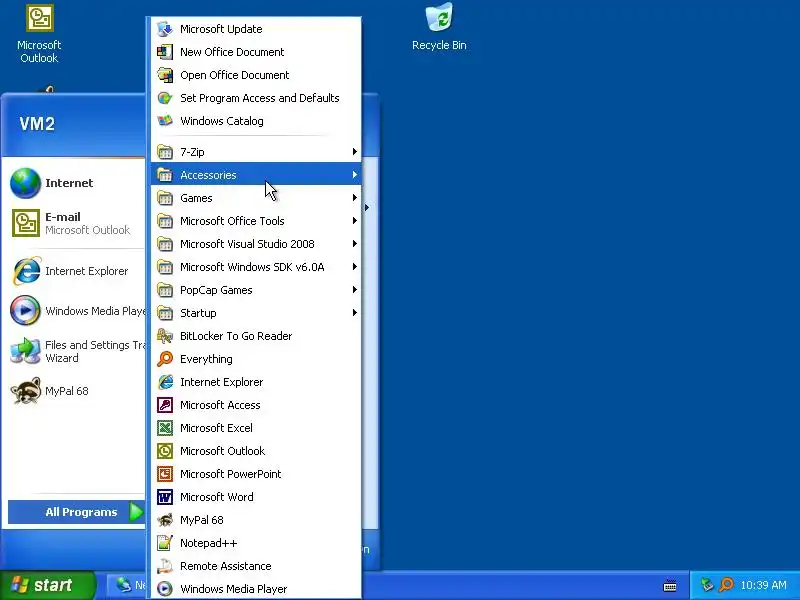Expand the Games submenu arrow
This screenshot has height=600, width=800.
(x=354, y=197)
